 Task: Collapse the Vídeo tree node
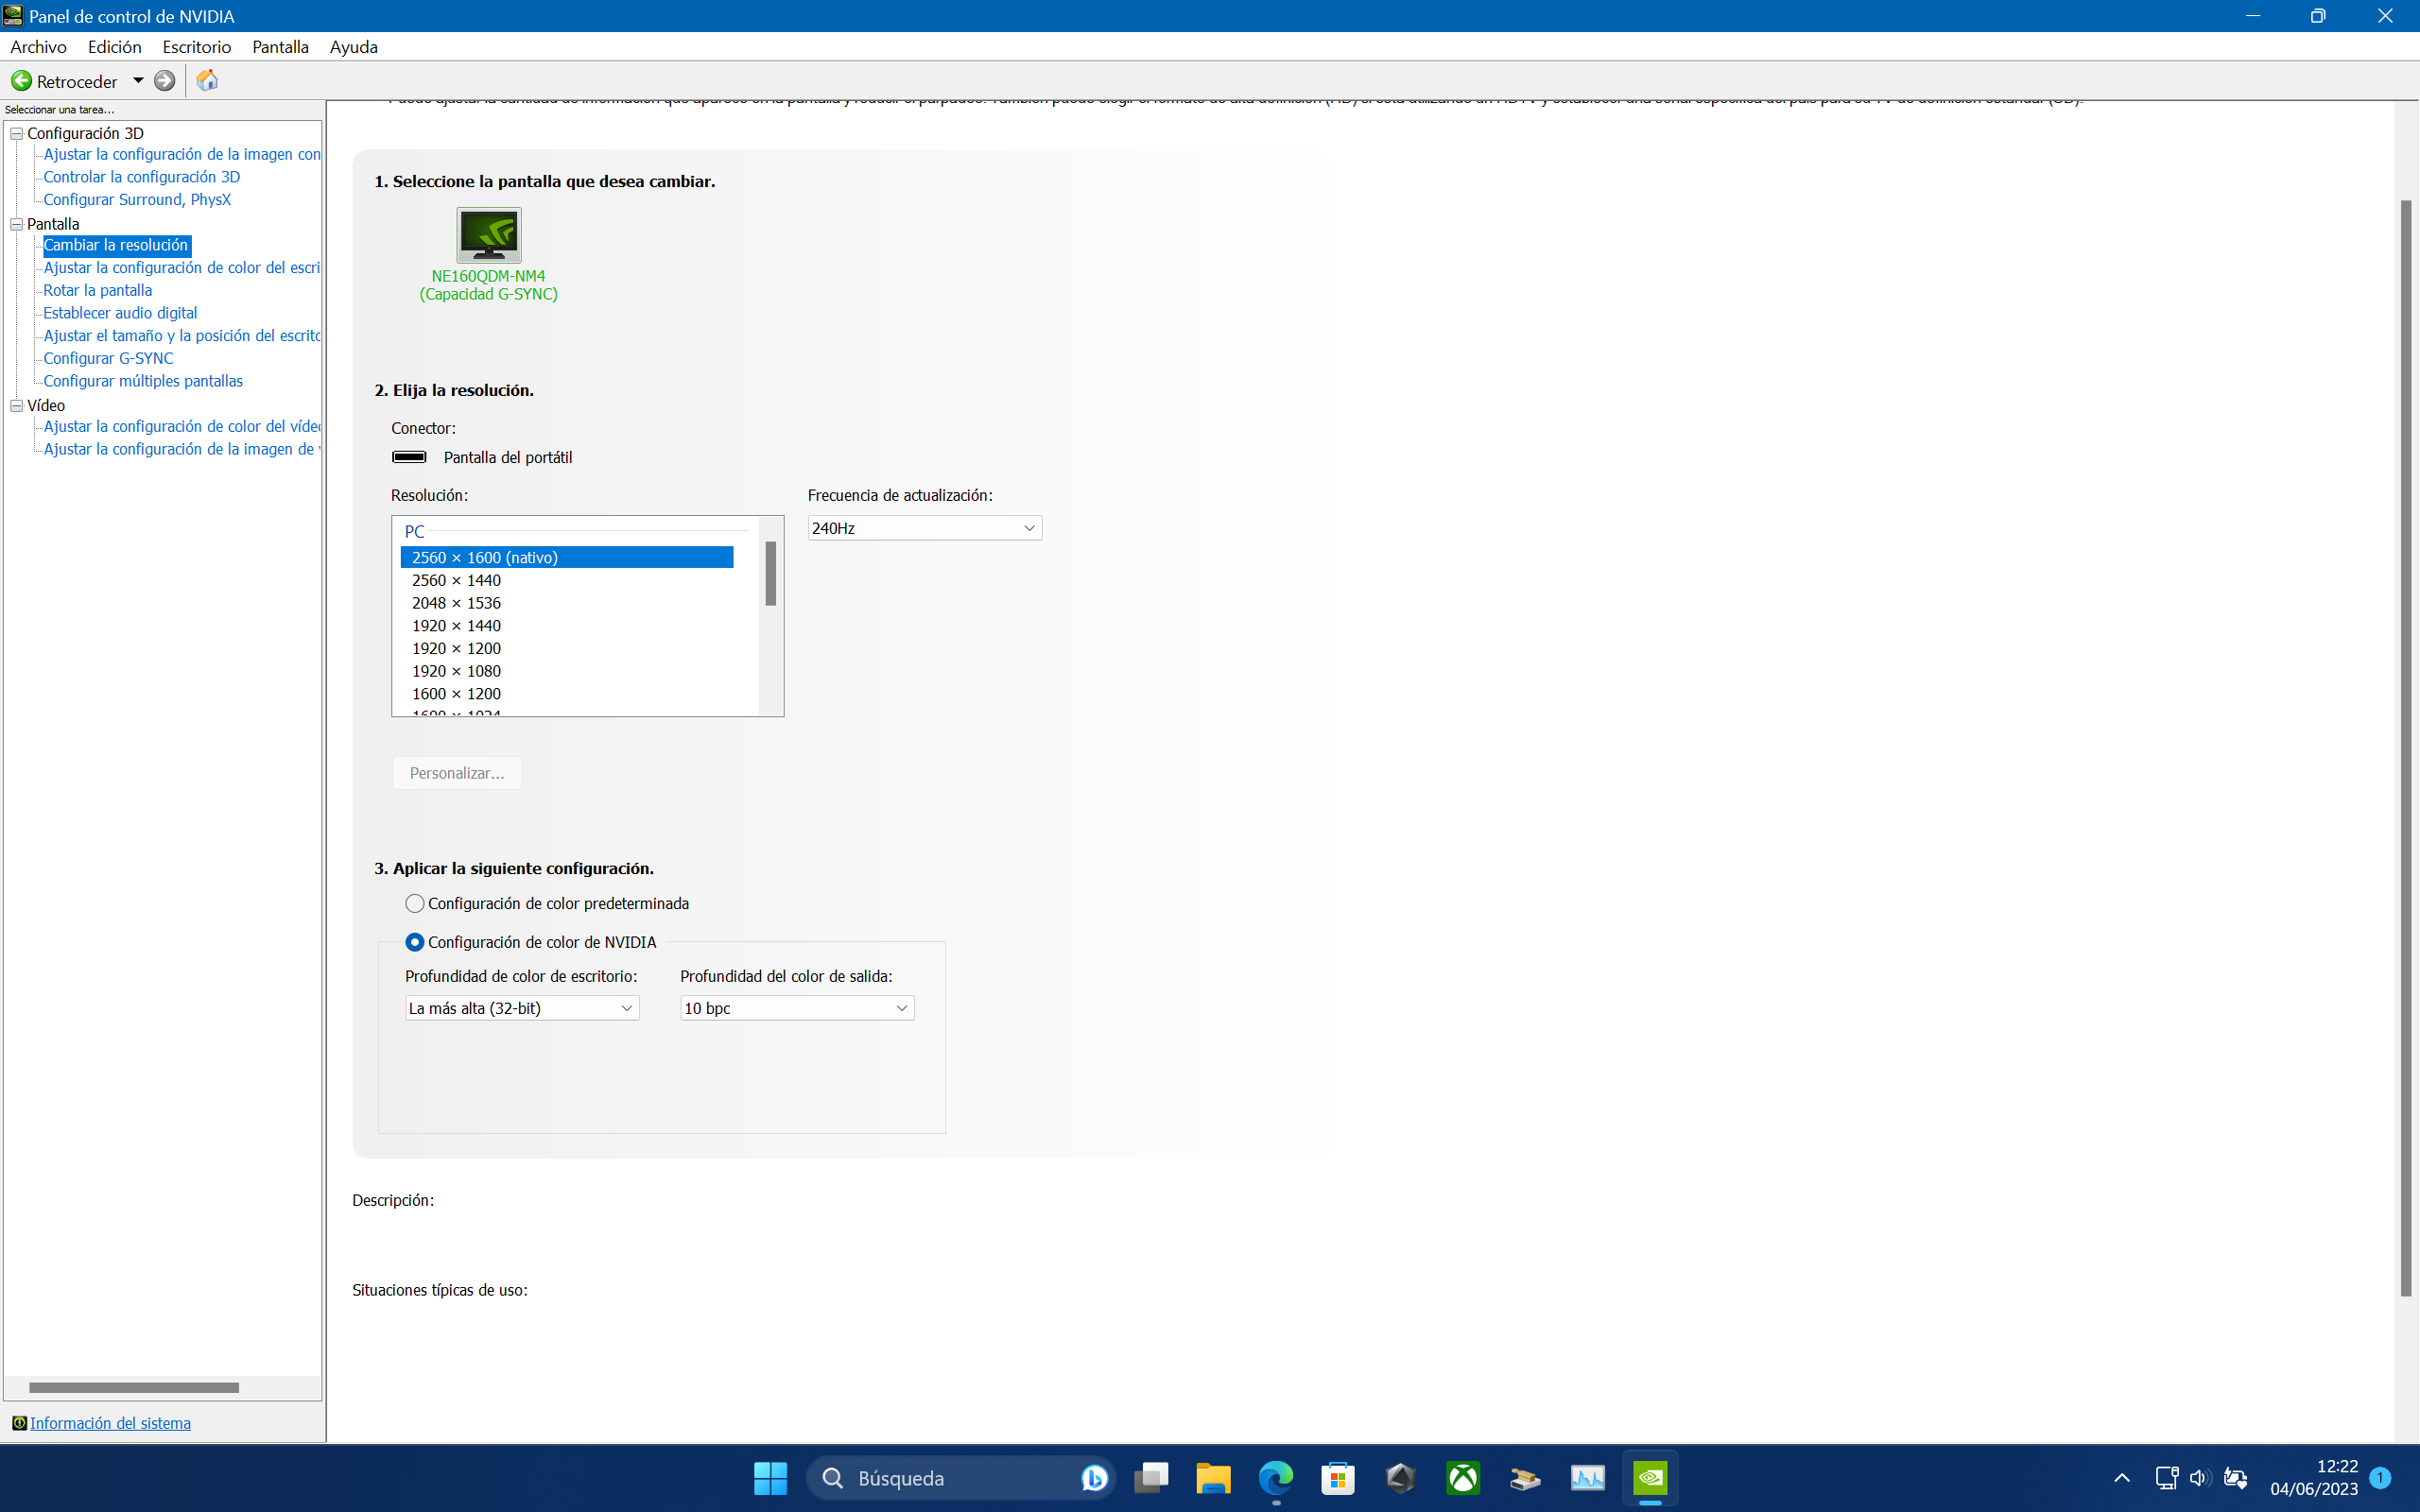[17, 405]
